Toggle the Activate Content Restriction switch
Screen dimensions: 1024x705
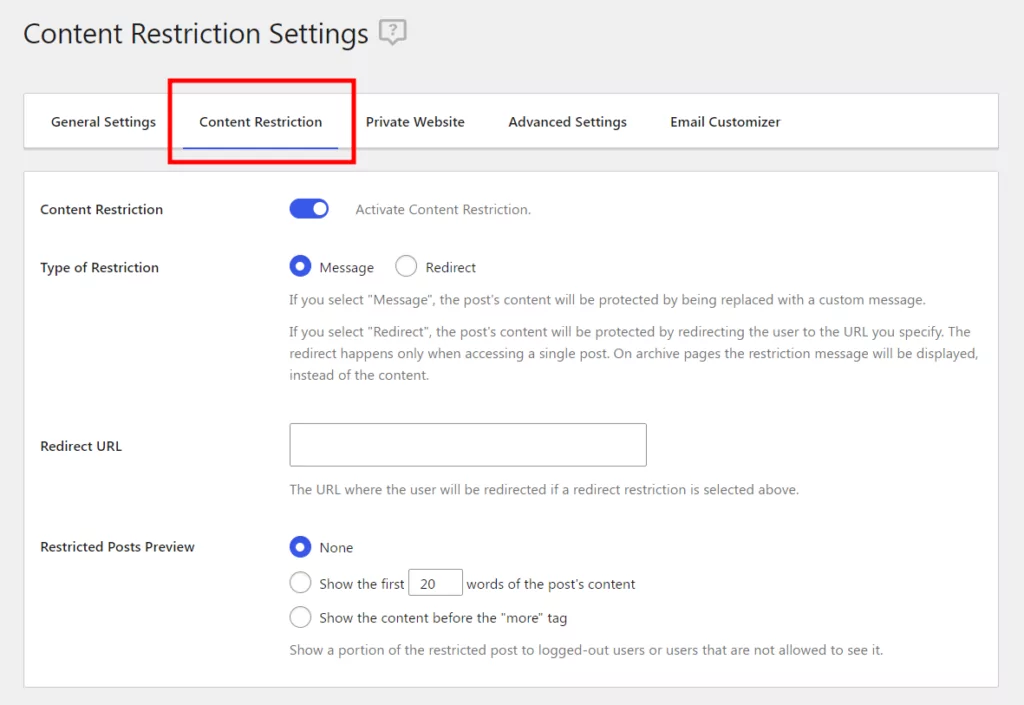click(309, 209)
